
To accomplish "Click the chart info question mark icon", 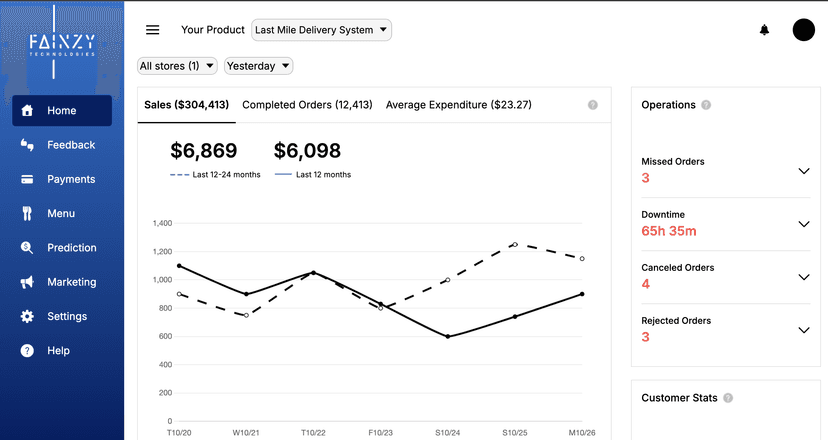I will pyautogui.click(x=593, y=105).
